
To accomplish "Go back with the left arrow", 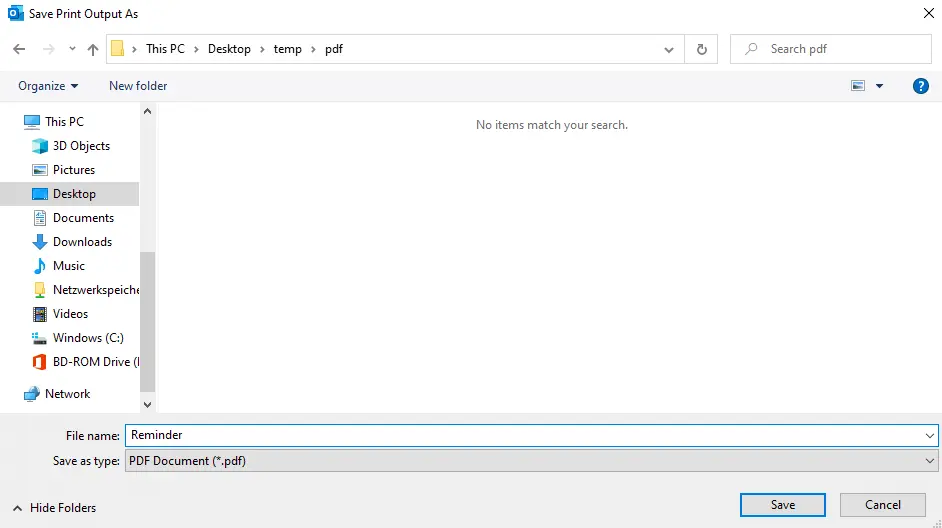I will (x=19, y=49).
